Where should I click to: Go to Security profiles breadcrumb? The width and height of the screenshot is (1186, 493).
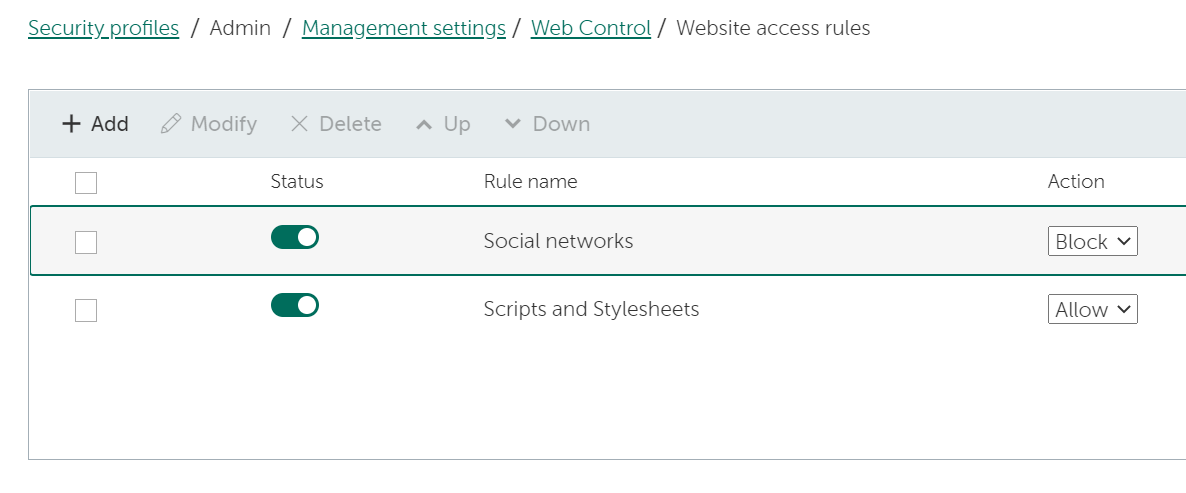(103, 28)
